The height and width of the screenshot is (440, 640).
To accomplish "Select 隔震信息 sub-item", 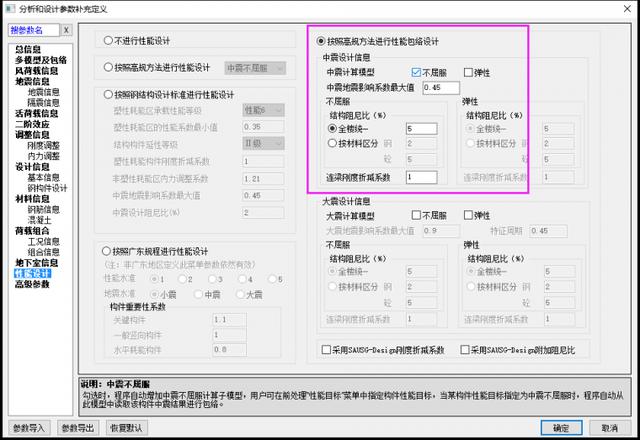I will tap(43, 102).
